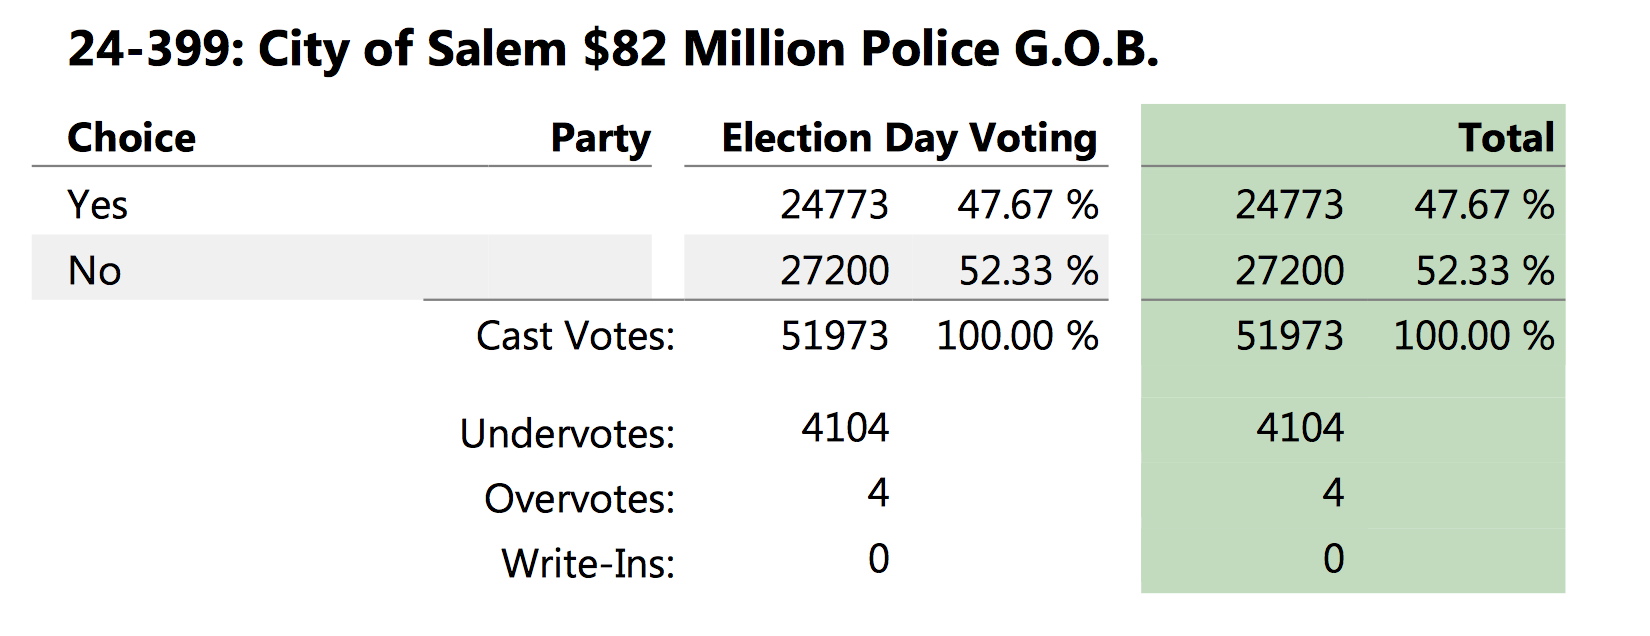Screen dimensions: 1650x636
Task: Select the No choice row label
Action: (x=94, y=270)
